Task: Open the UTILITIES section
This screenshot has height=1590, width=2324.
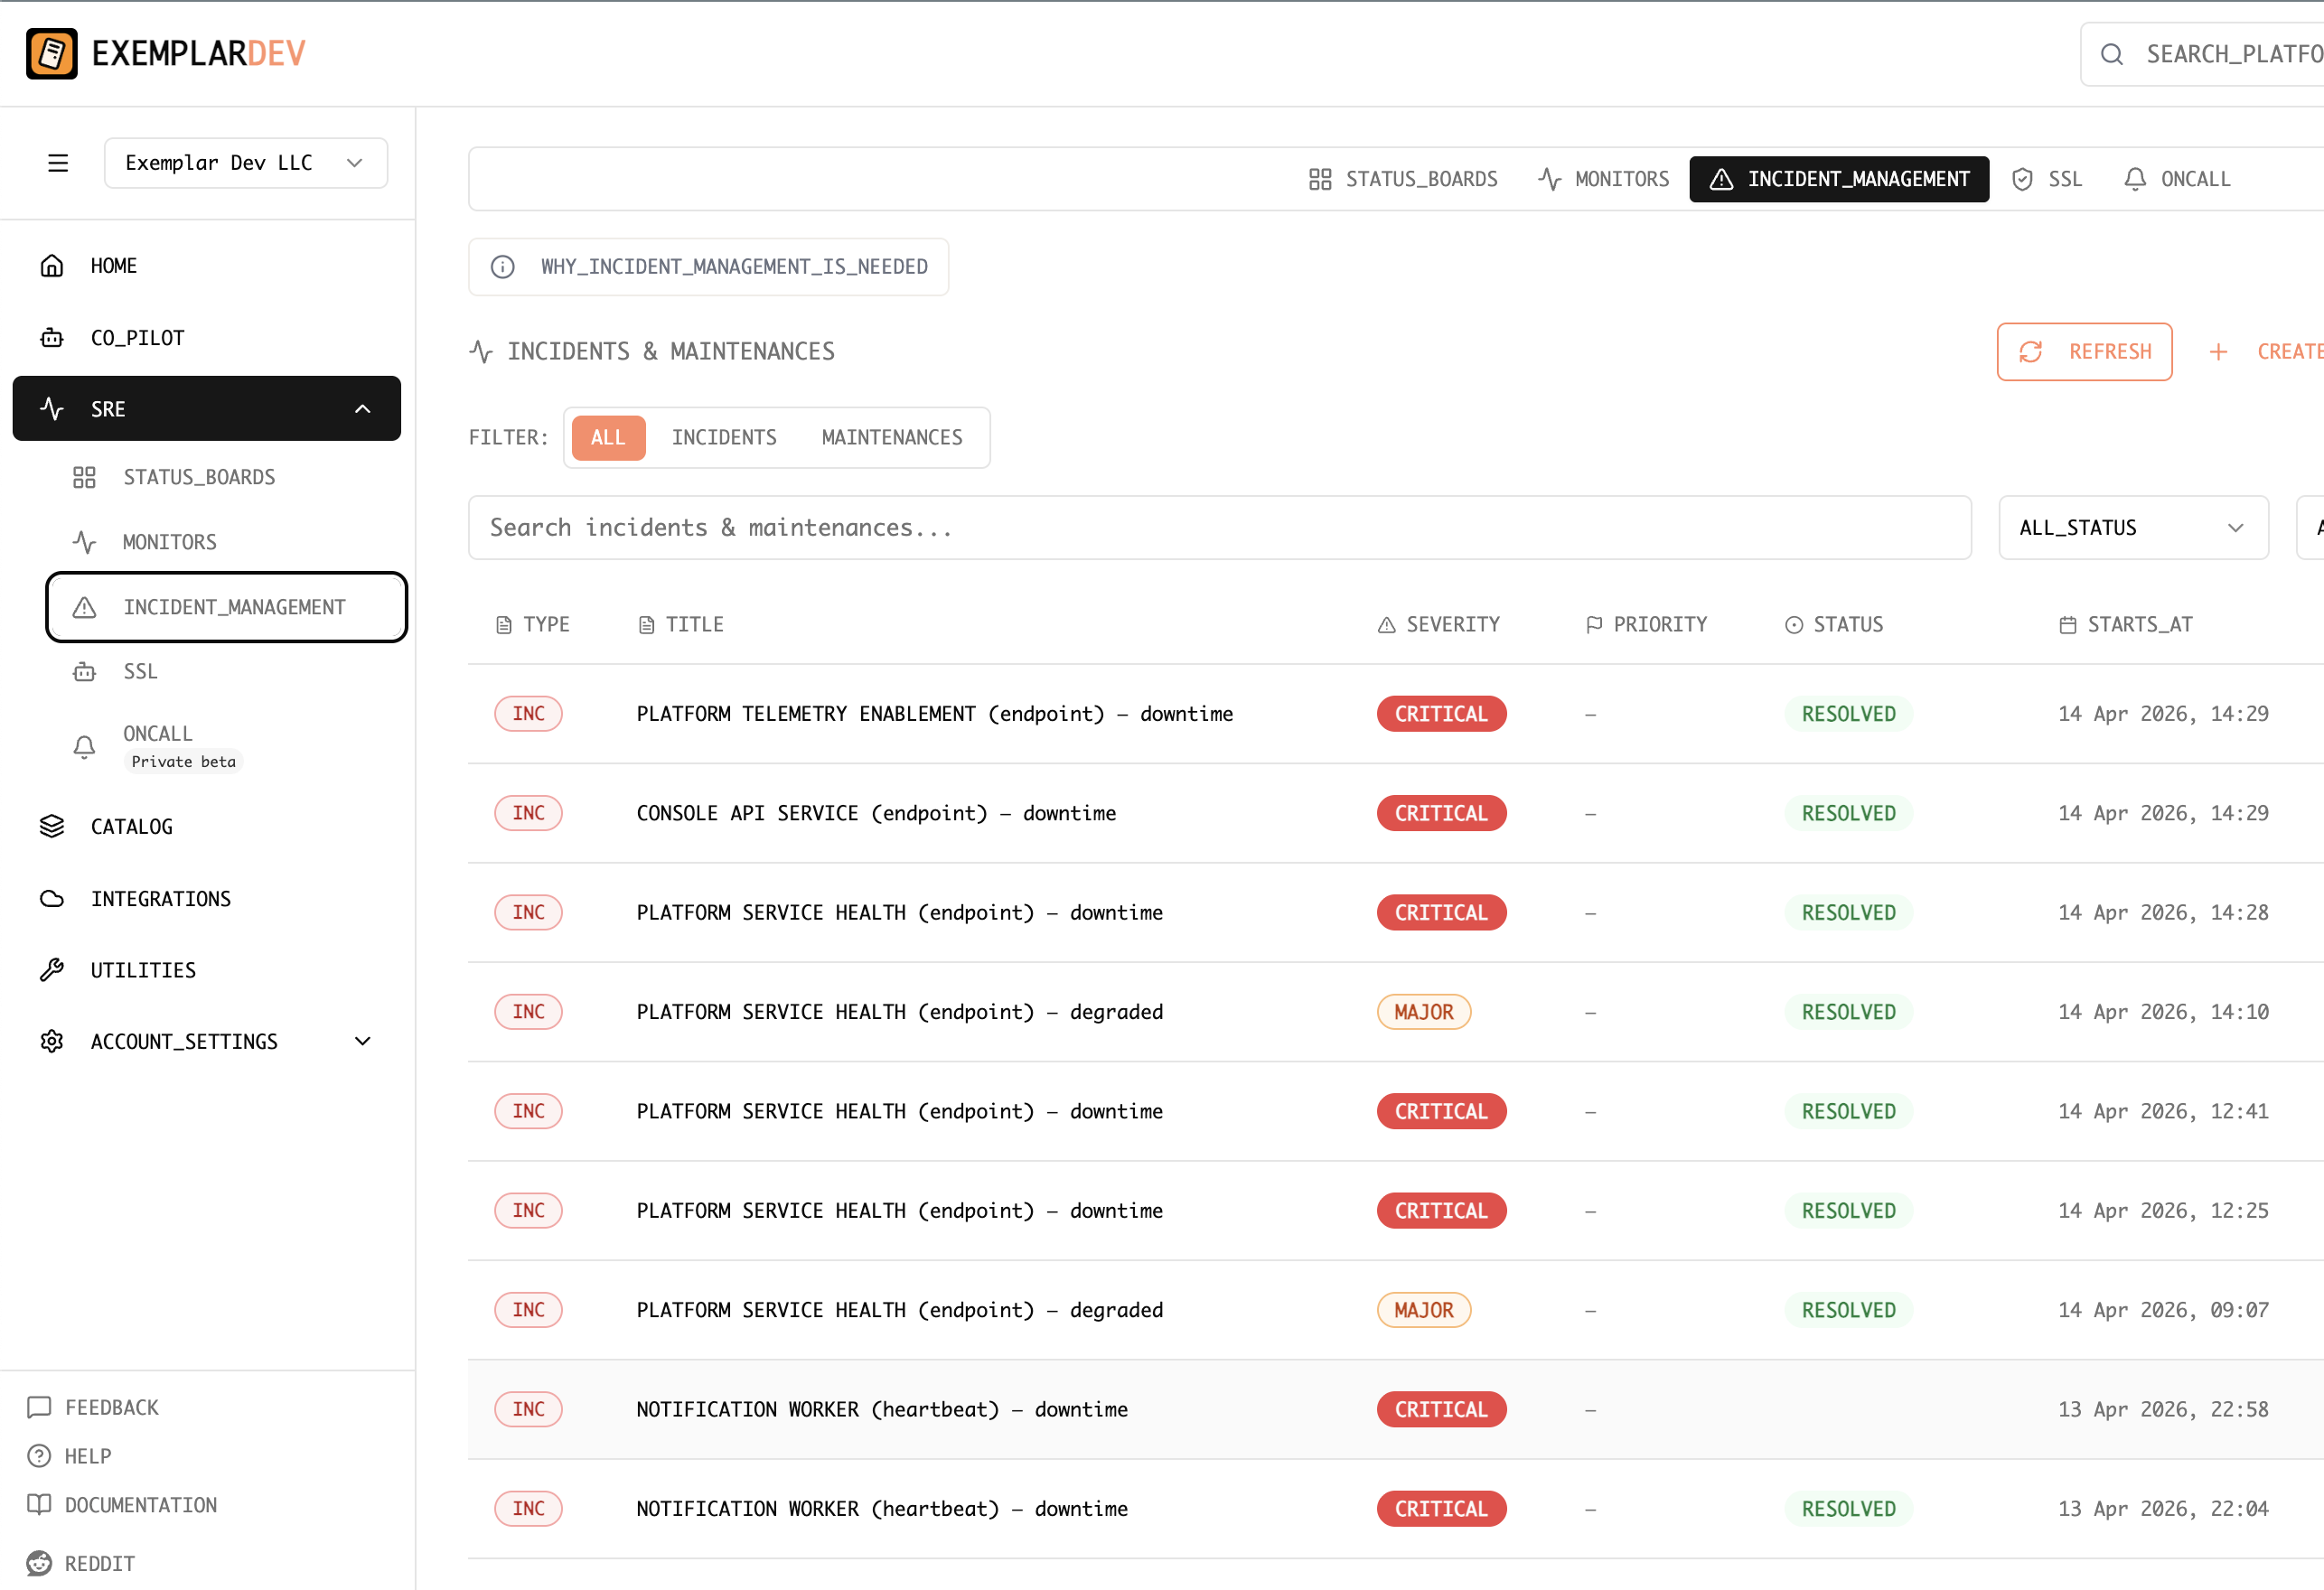Action: click(143, 969)
